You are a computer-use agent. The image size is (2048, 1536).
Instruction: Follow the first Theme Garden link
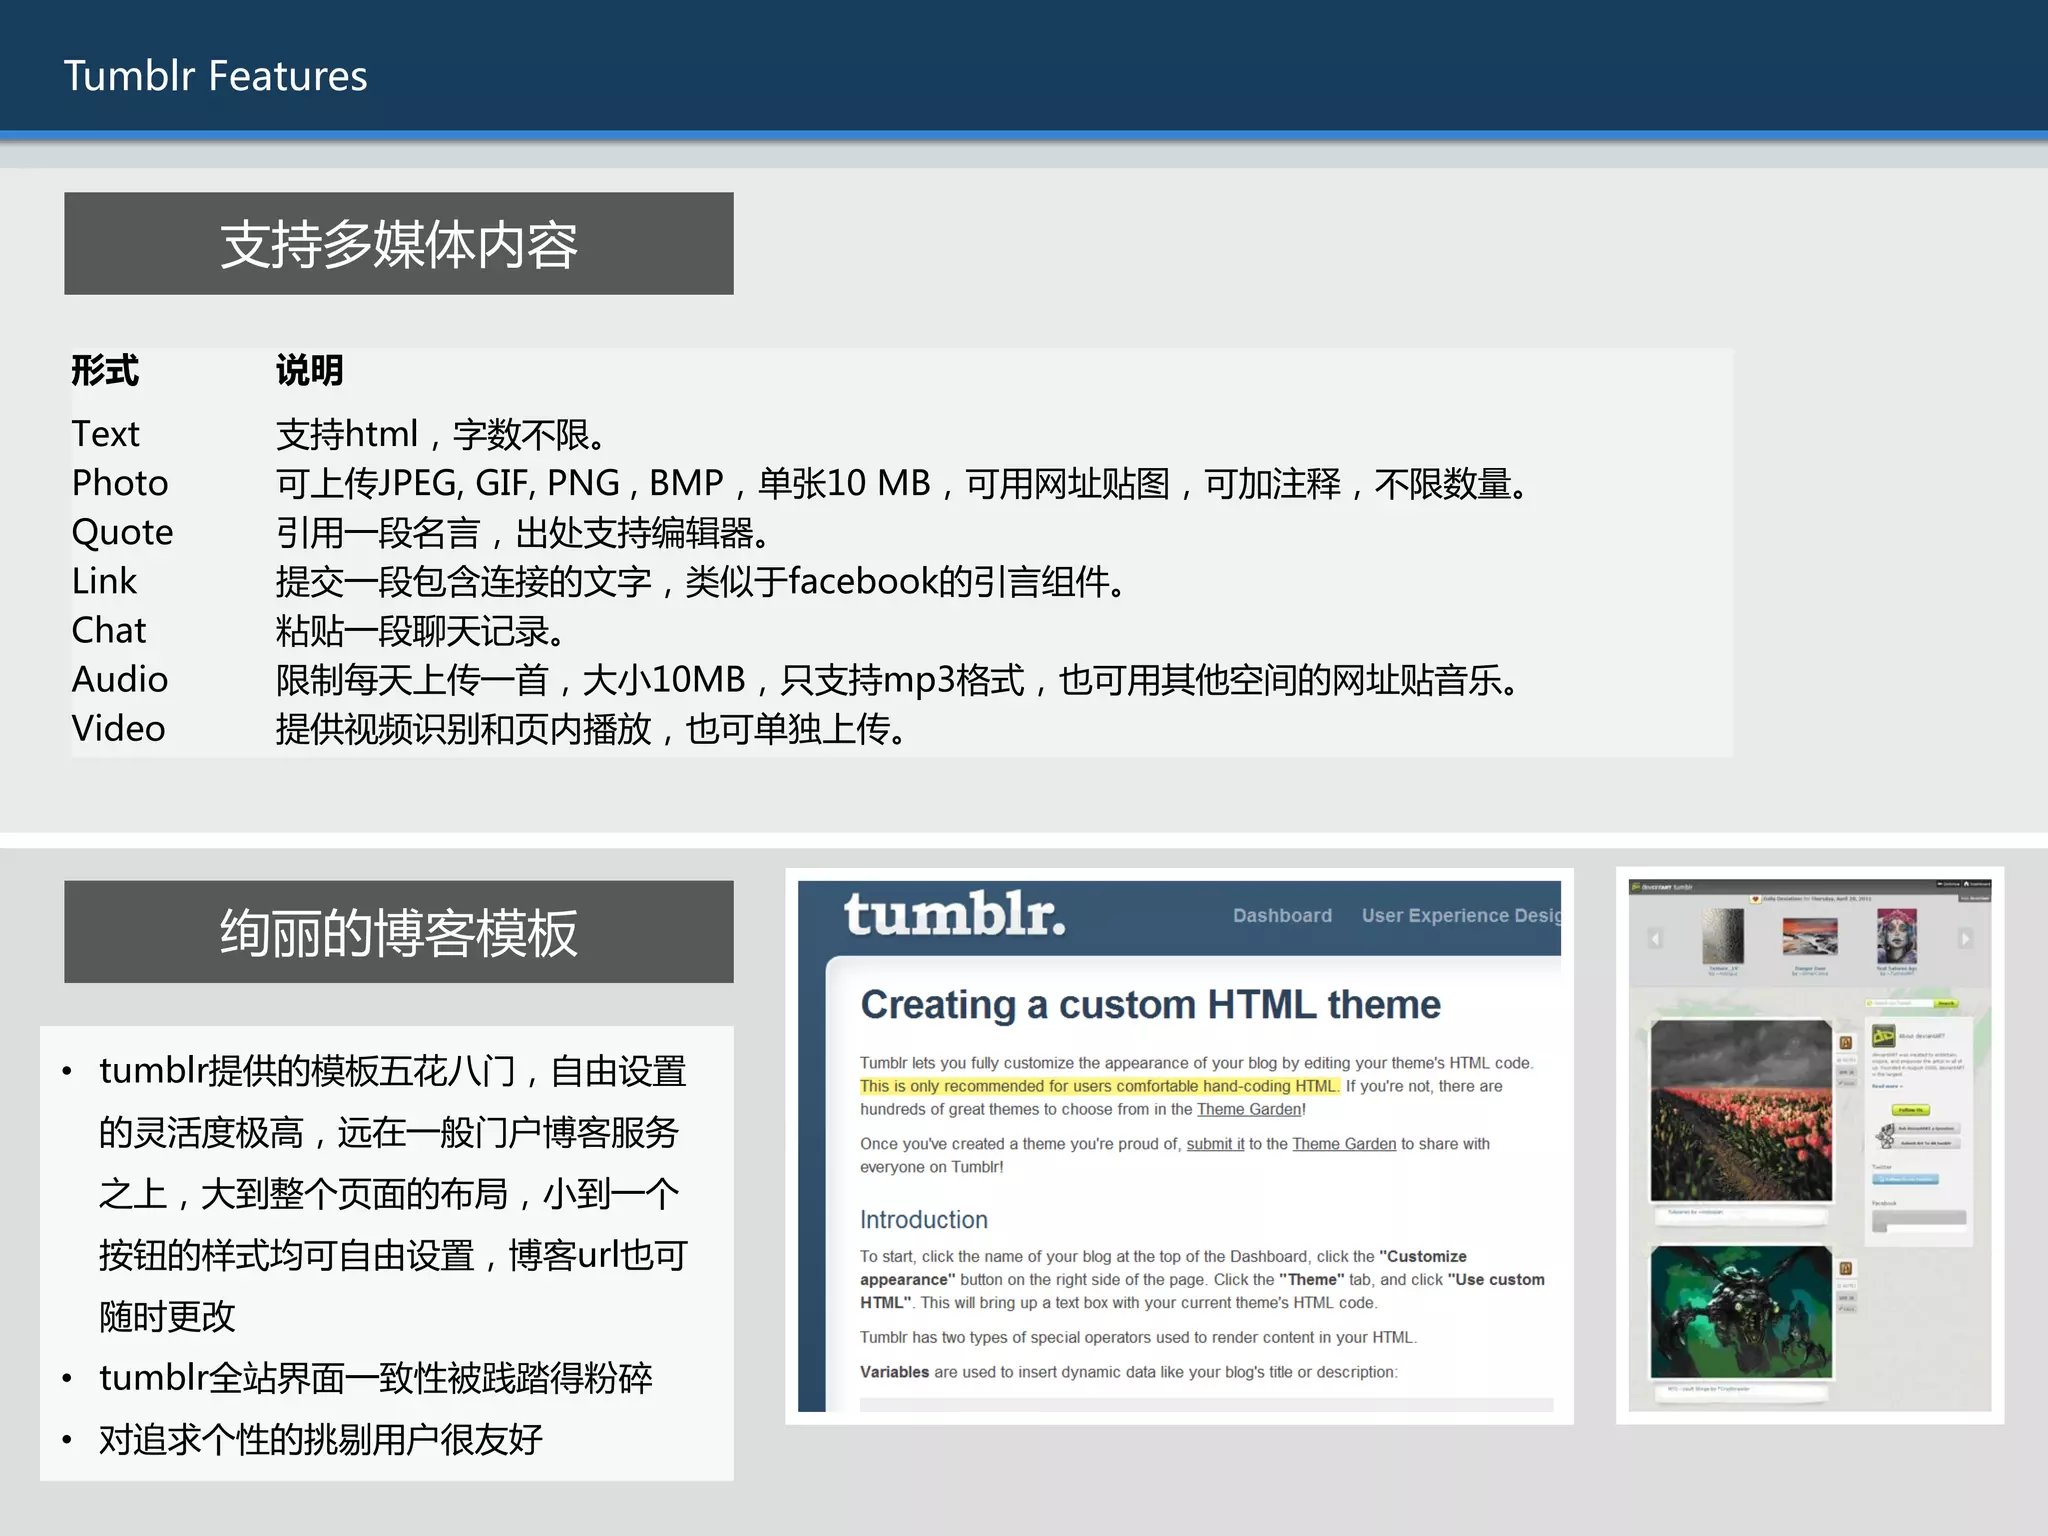pyautogui.click(x=1249, y=1109)
